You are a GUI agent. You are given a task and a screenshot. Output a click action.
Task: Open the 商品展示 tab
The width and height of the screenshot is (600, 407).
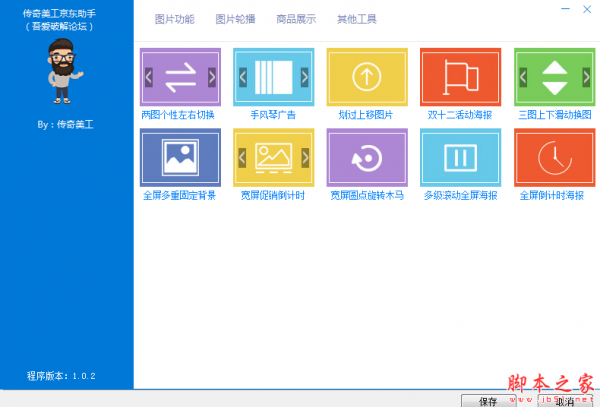pyautogui.click(x=296, y=19)
